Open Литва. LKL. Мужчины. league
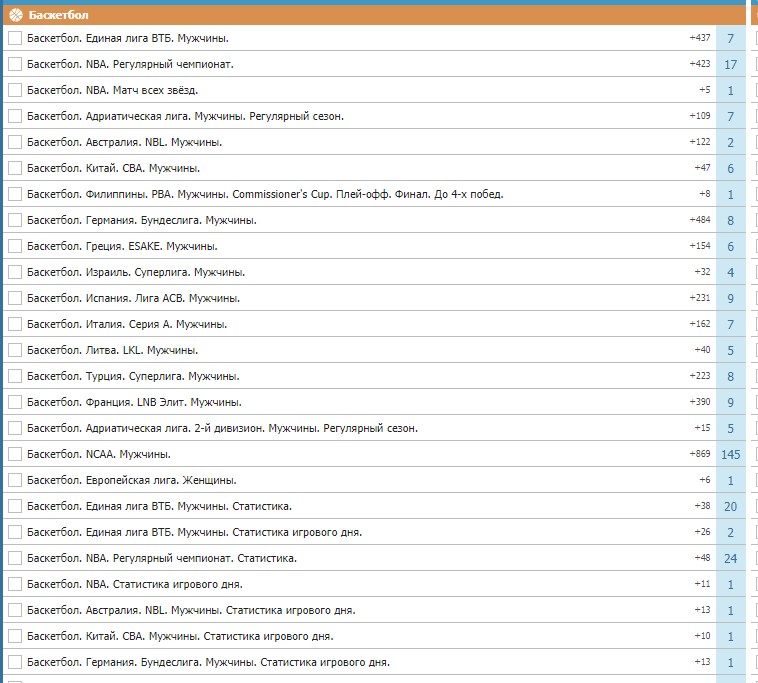758x683 pixels. [113, 350]
